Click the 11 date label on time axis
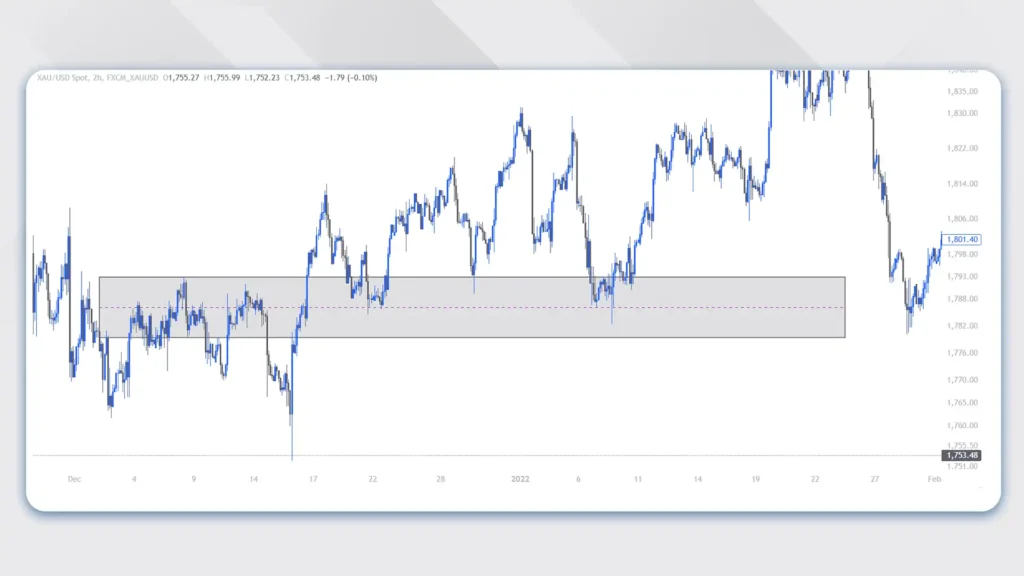Viewport: 1024px width, 576px height. pyautogui.click(x=637, y=479)
